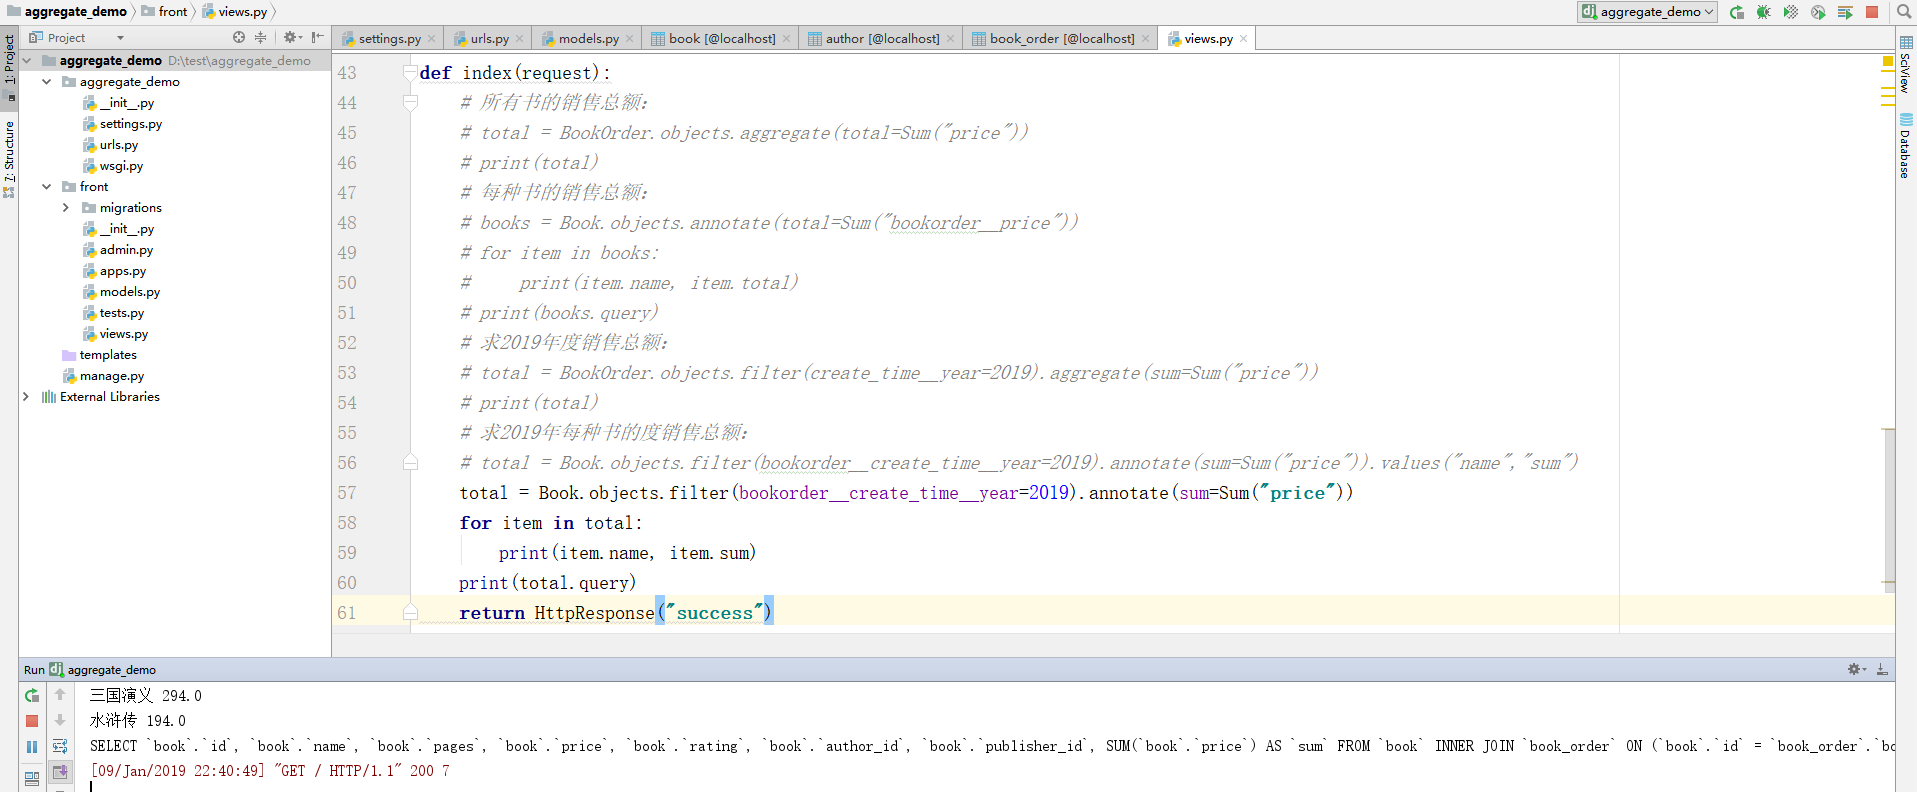The width and height of the screenshot is (1917, 792).
Task: Close the settings.py editor tab
Action: [x=432, y=39]
